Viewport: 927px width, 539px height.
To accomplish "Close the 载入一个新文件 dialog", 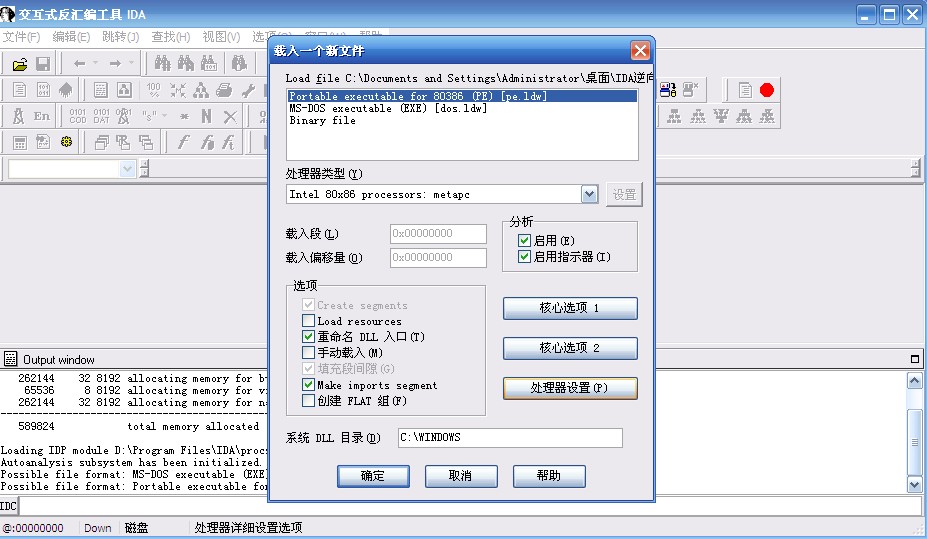I will 640,51.
